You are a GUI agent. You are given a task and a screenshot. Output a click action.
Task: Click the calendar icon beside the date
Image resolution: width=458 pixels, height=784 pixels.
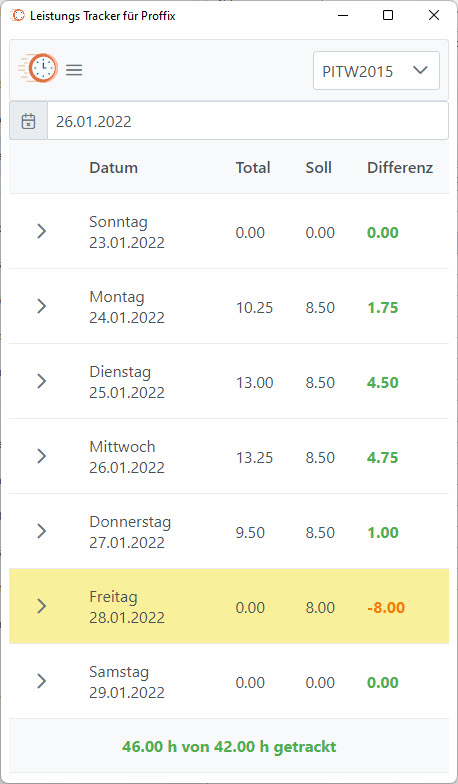(x=28, y=121)
